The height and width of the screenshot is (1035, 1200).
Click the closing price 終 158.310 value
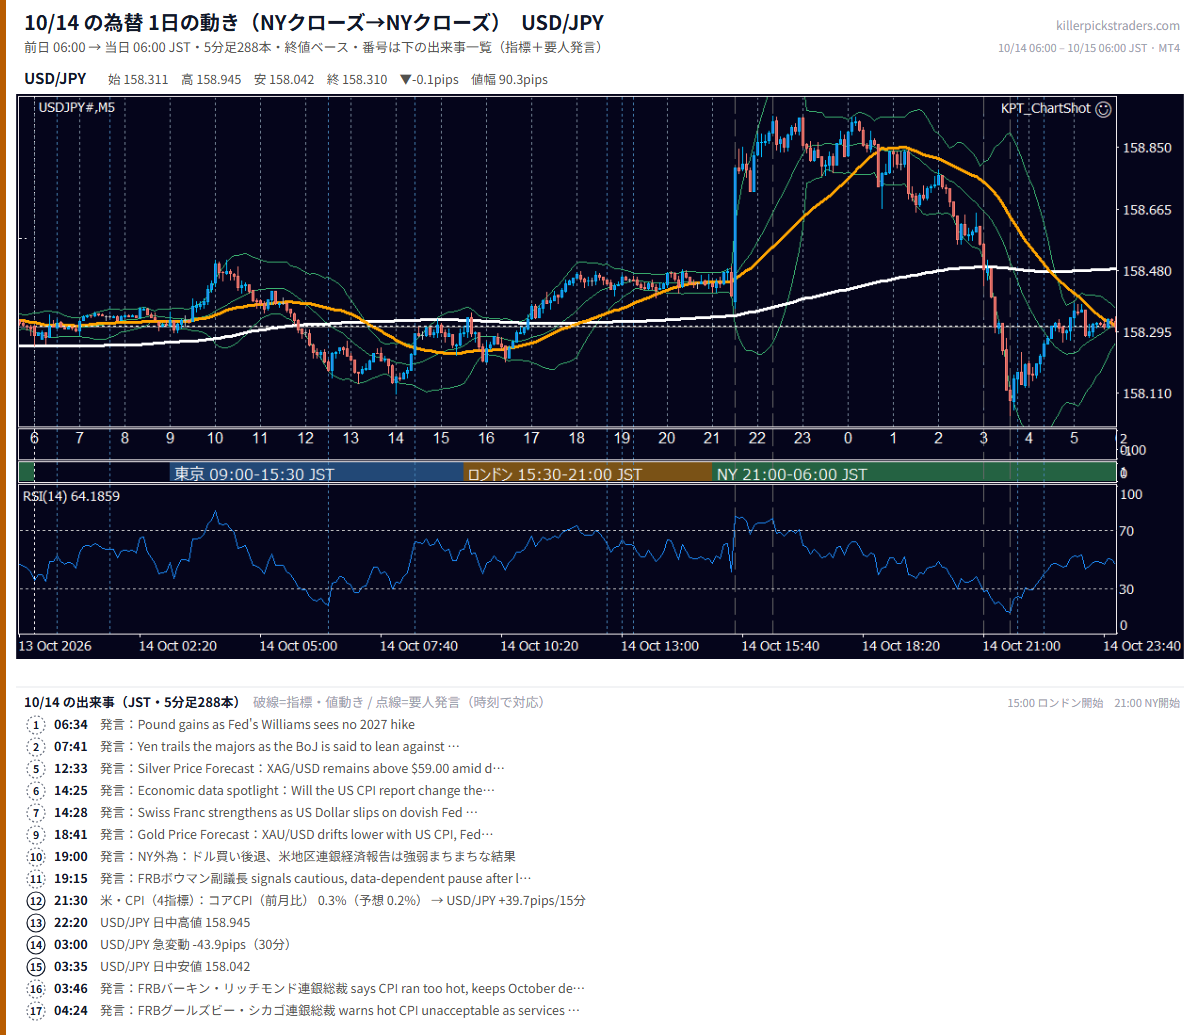[x=357, y=80]
